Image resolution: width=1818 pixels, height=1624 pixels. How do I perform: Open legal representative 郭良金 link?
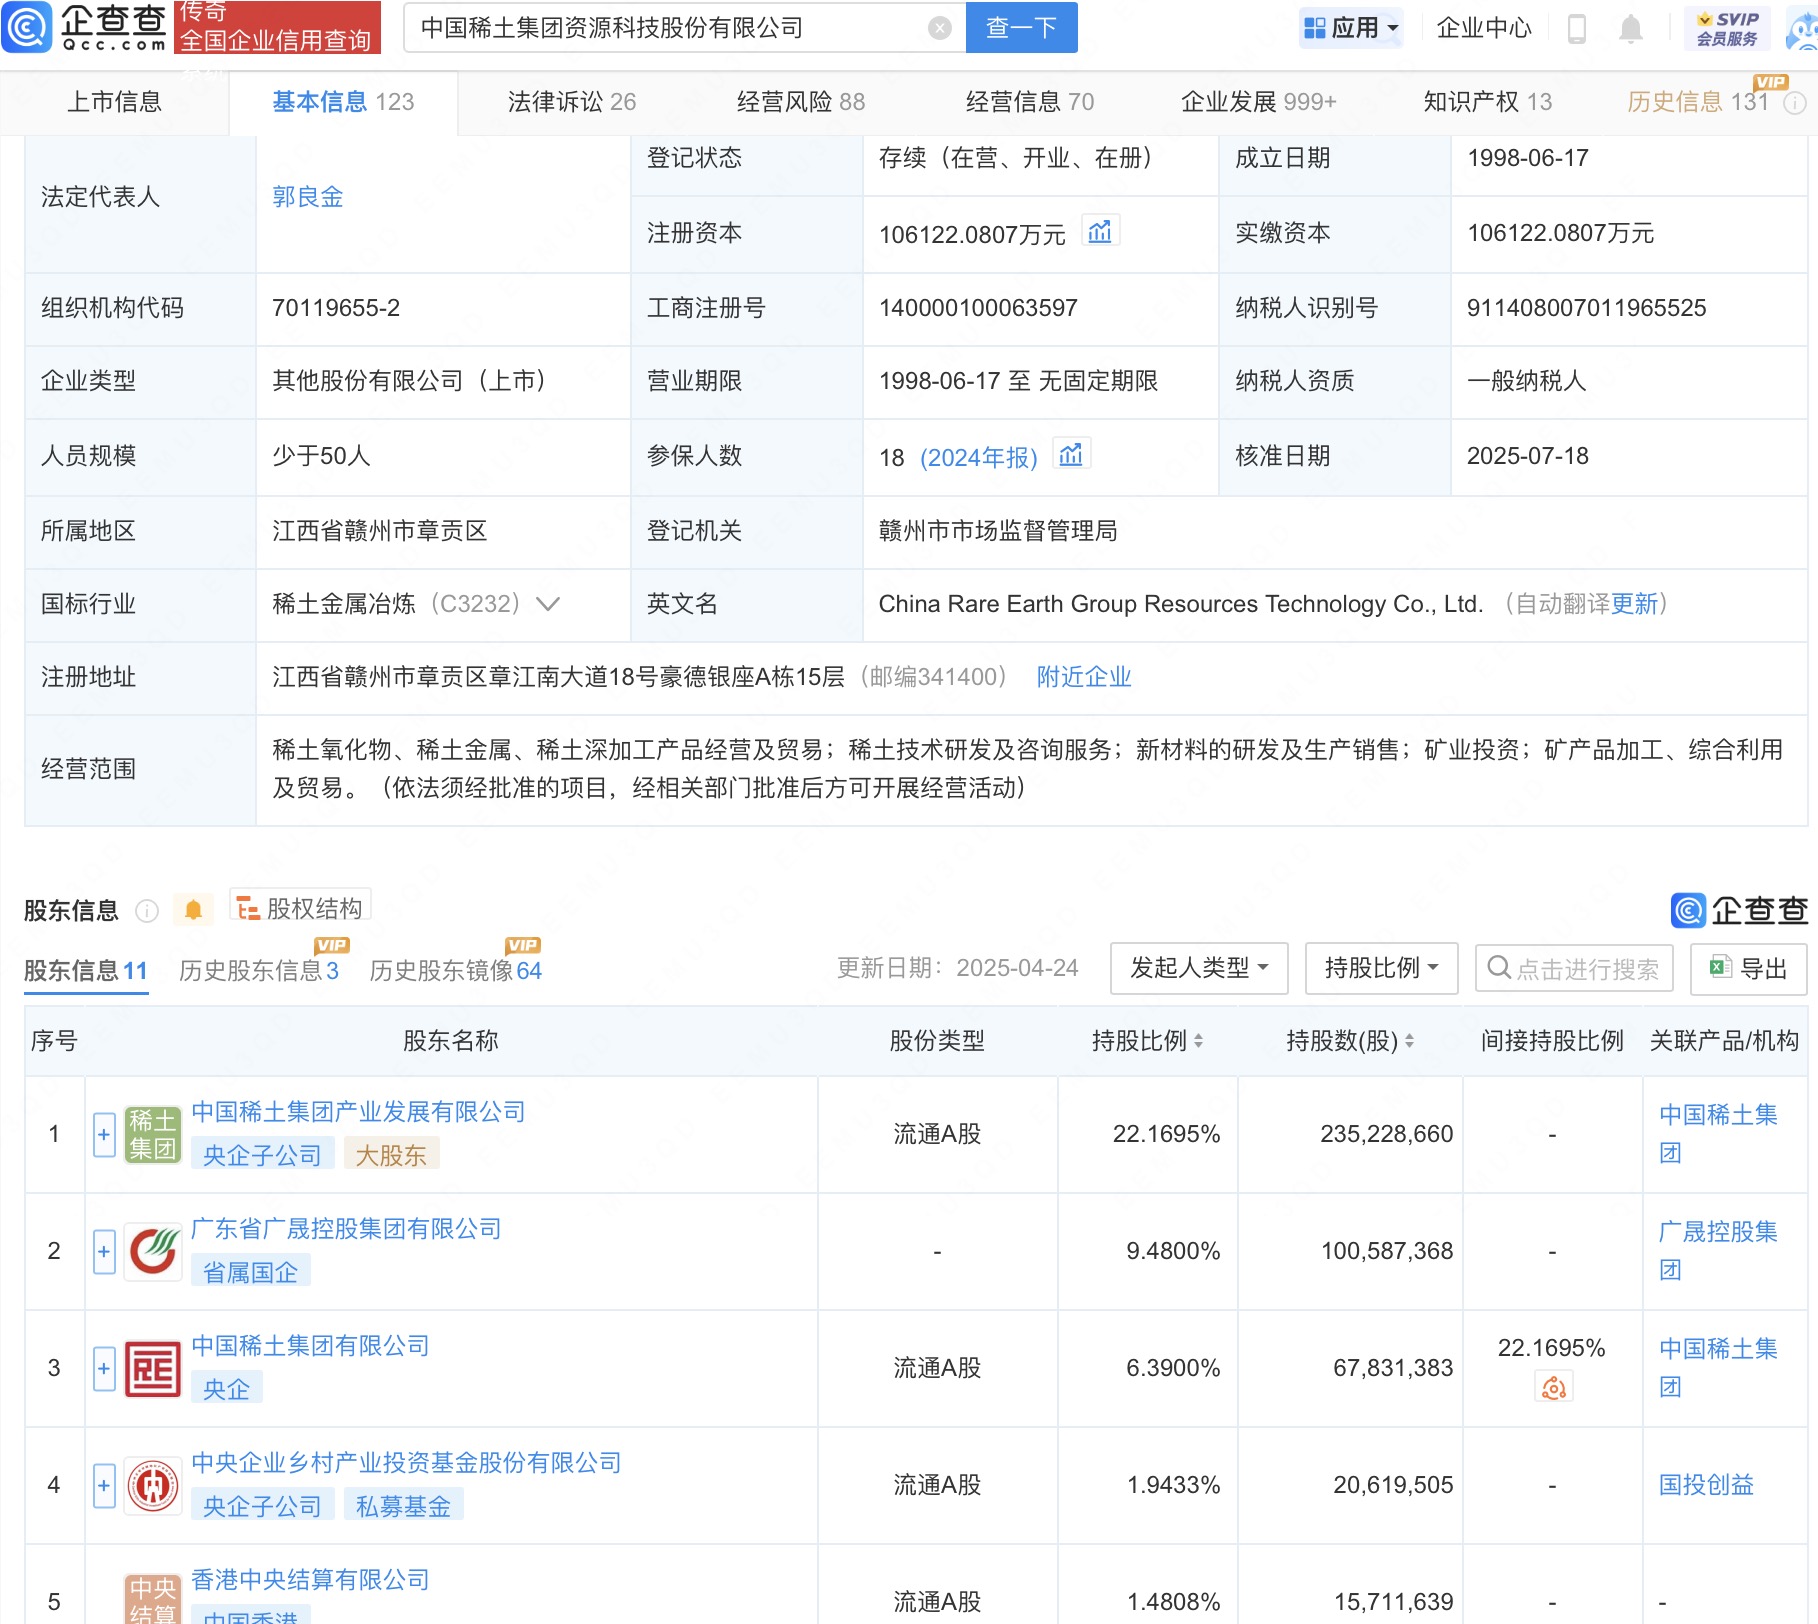[x=308, y=197]
